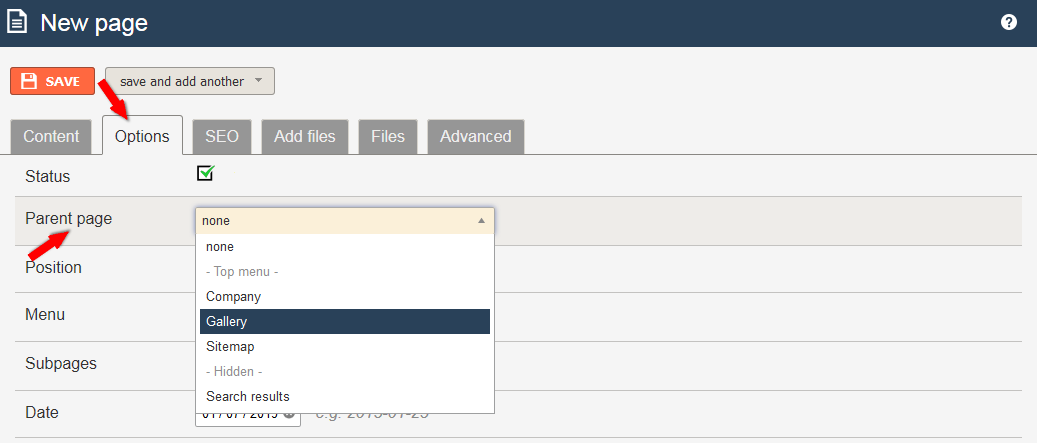Image resolution: width=1037 pixels, height=443 pixels.
Task: Click the Position label
Action: [x=54, y=268]
